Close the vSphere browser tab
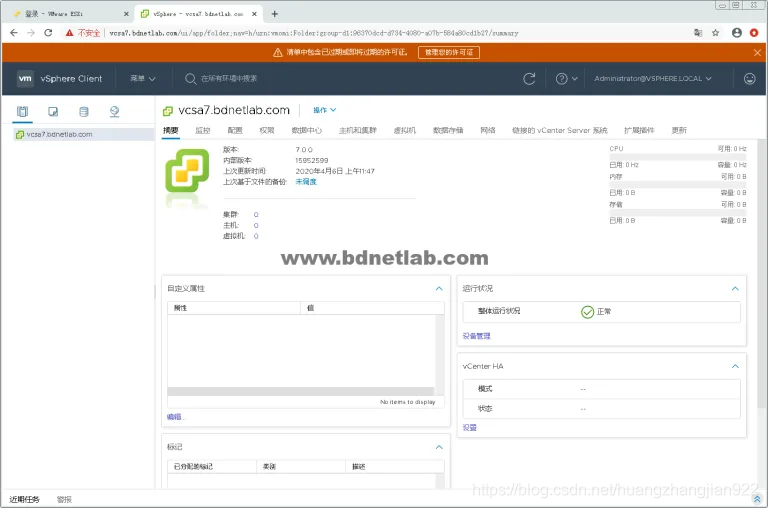 (x=254, y=14)
